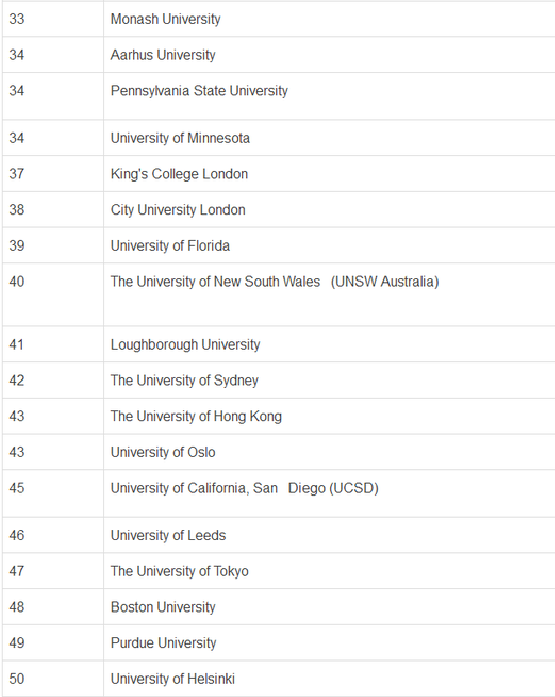Click rank number 50 cell
555x697 pixels.
(x=52, y=679)
